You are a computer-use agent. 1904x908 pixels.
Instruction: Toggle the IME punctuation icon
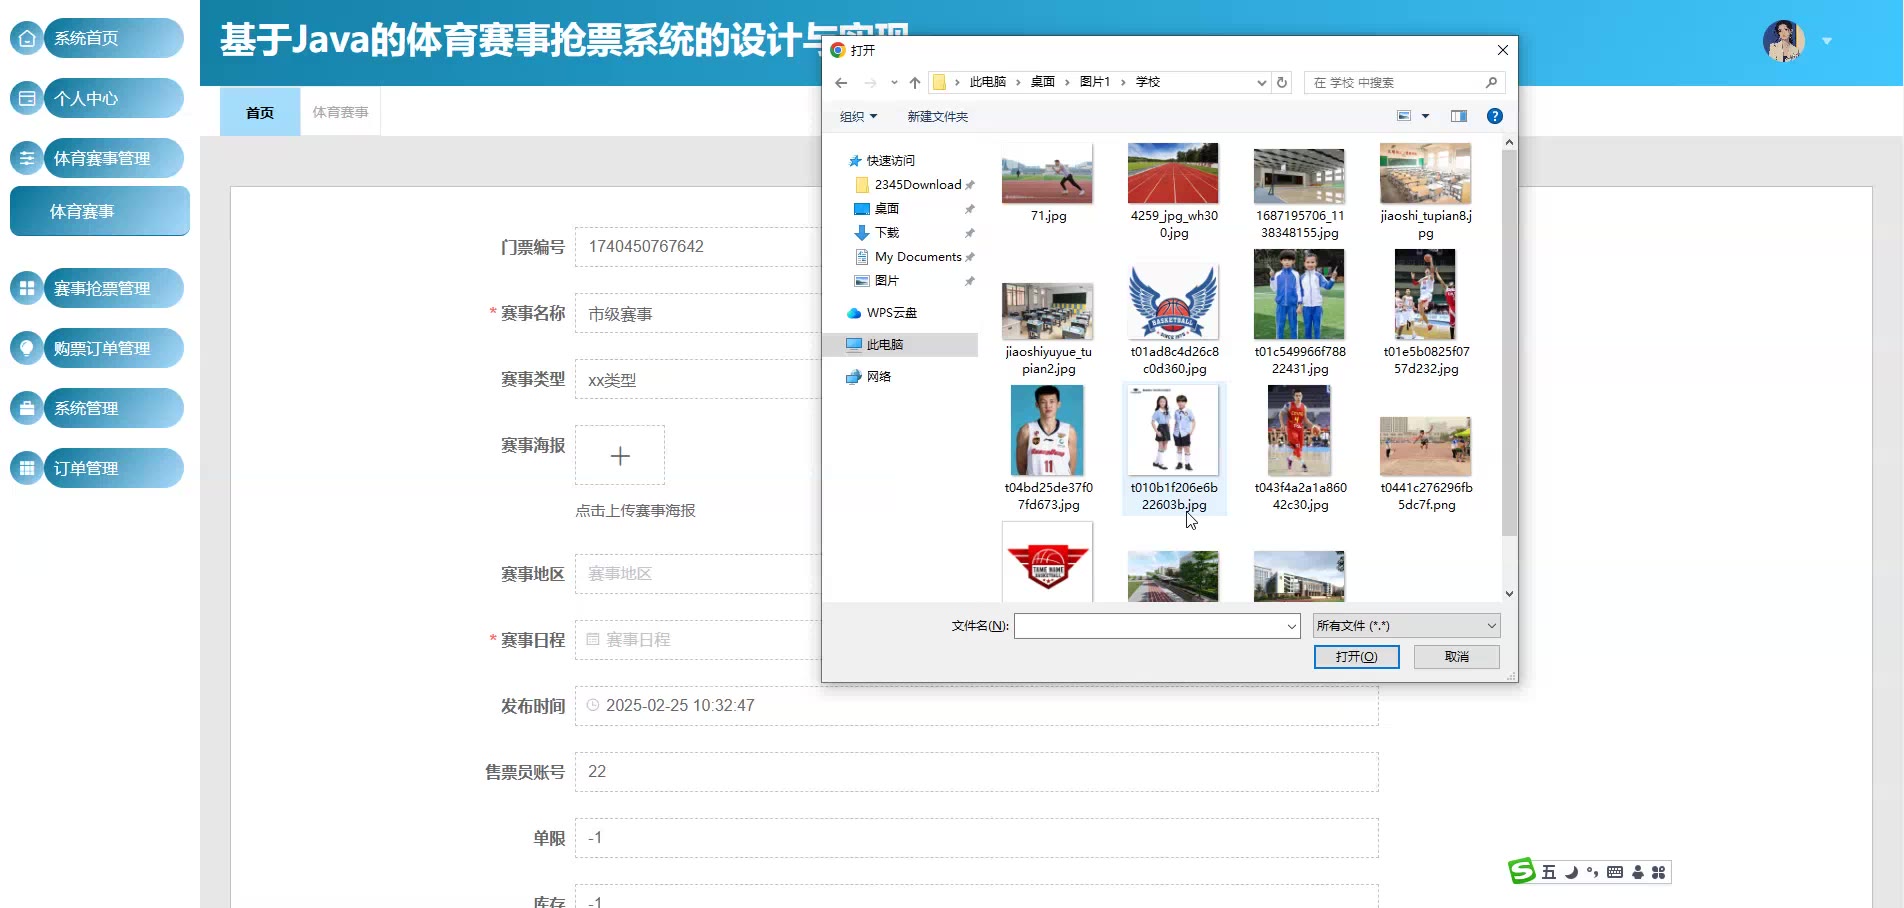pos(1592,872)
